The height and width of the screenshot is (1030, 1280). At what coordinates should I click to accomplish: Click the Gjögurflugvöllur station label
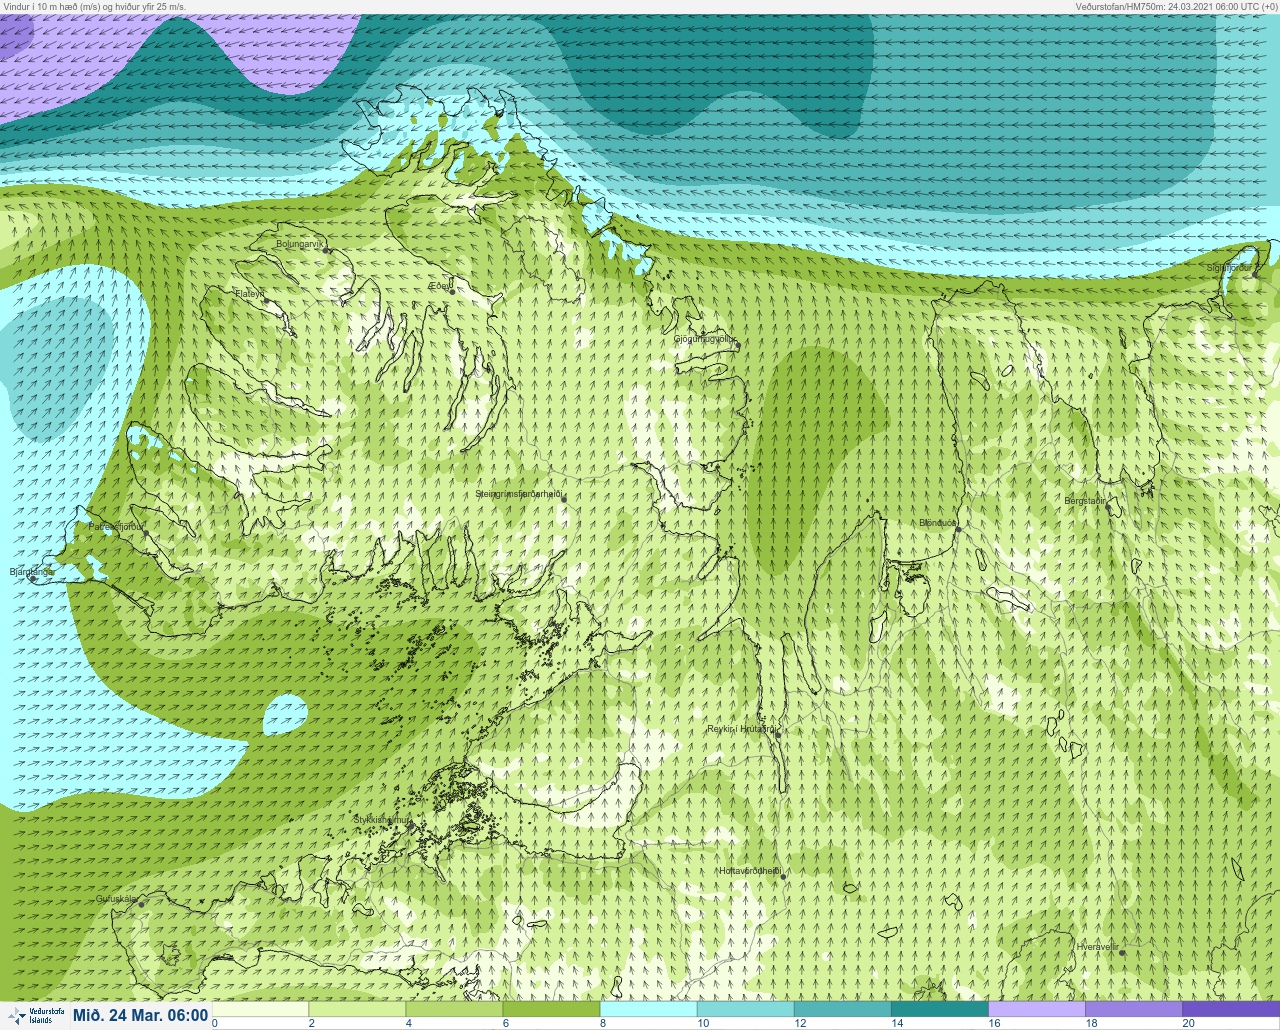pos(705,339)
